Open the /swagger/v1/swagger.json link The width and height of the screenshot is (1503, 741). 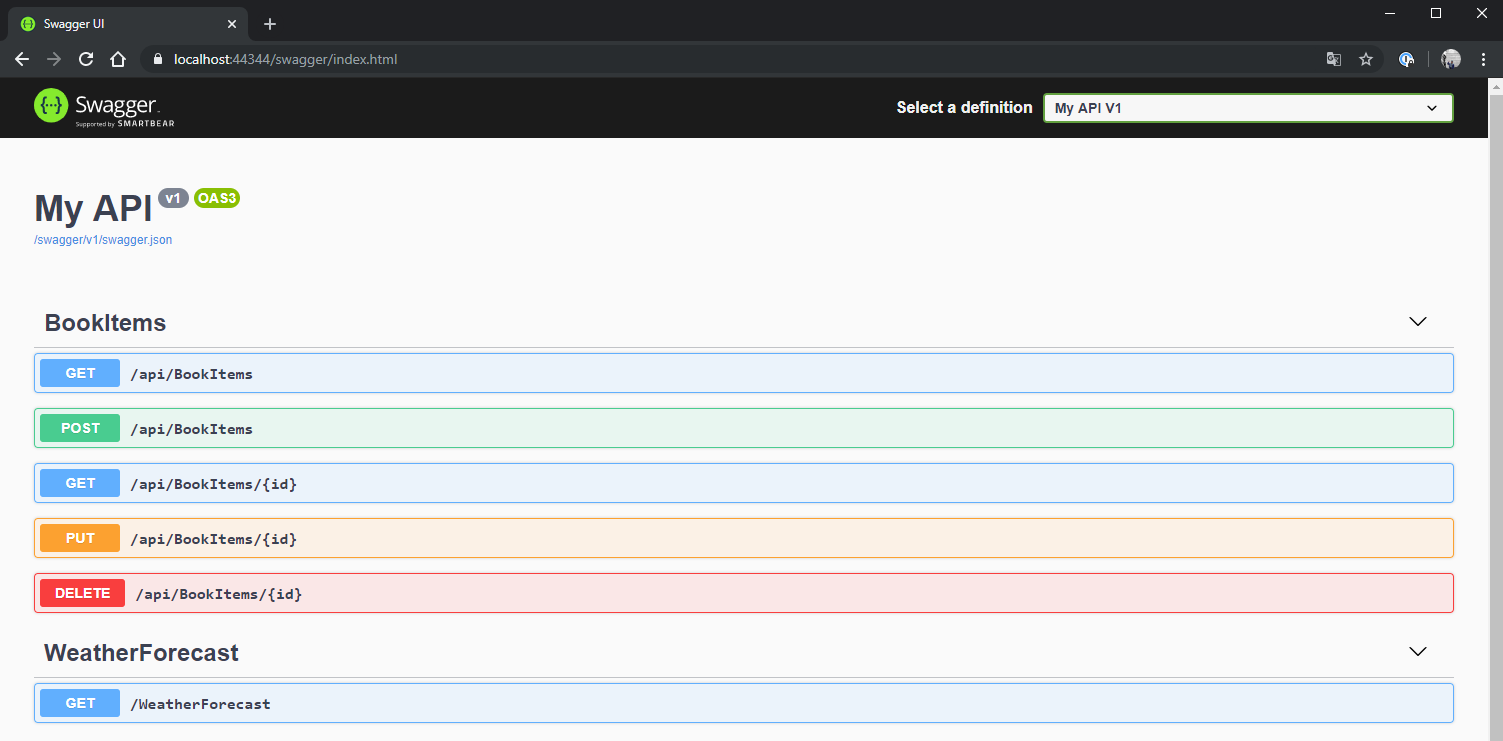[103, 239]
